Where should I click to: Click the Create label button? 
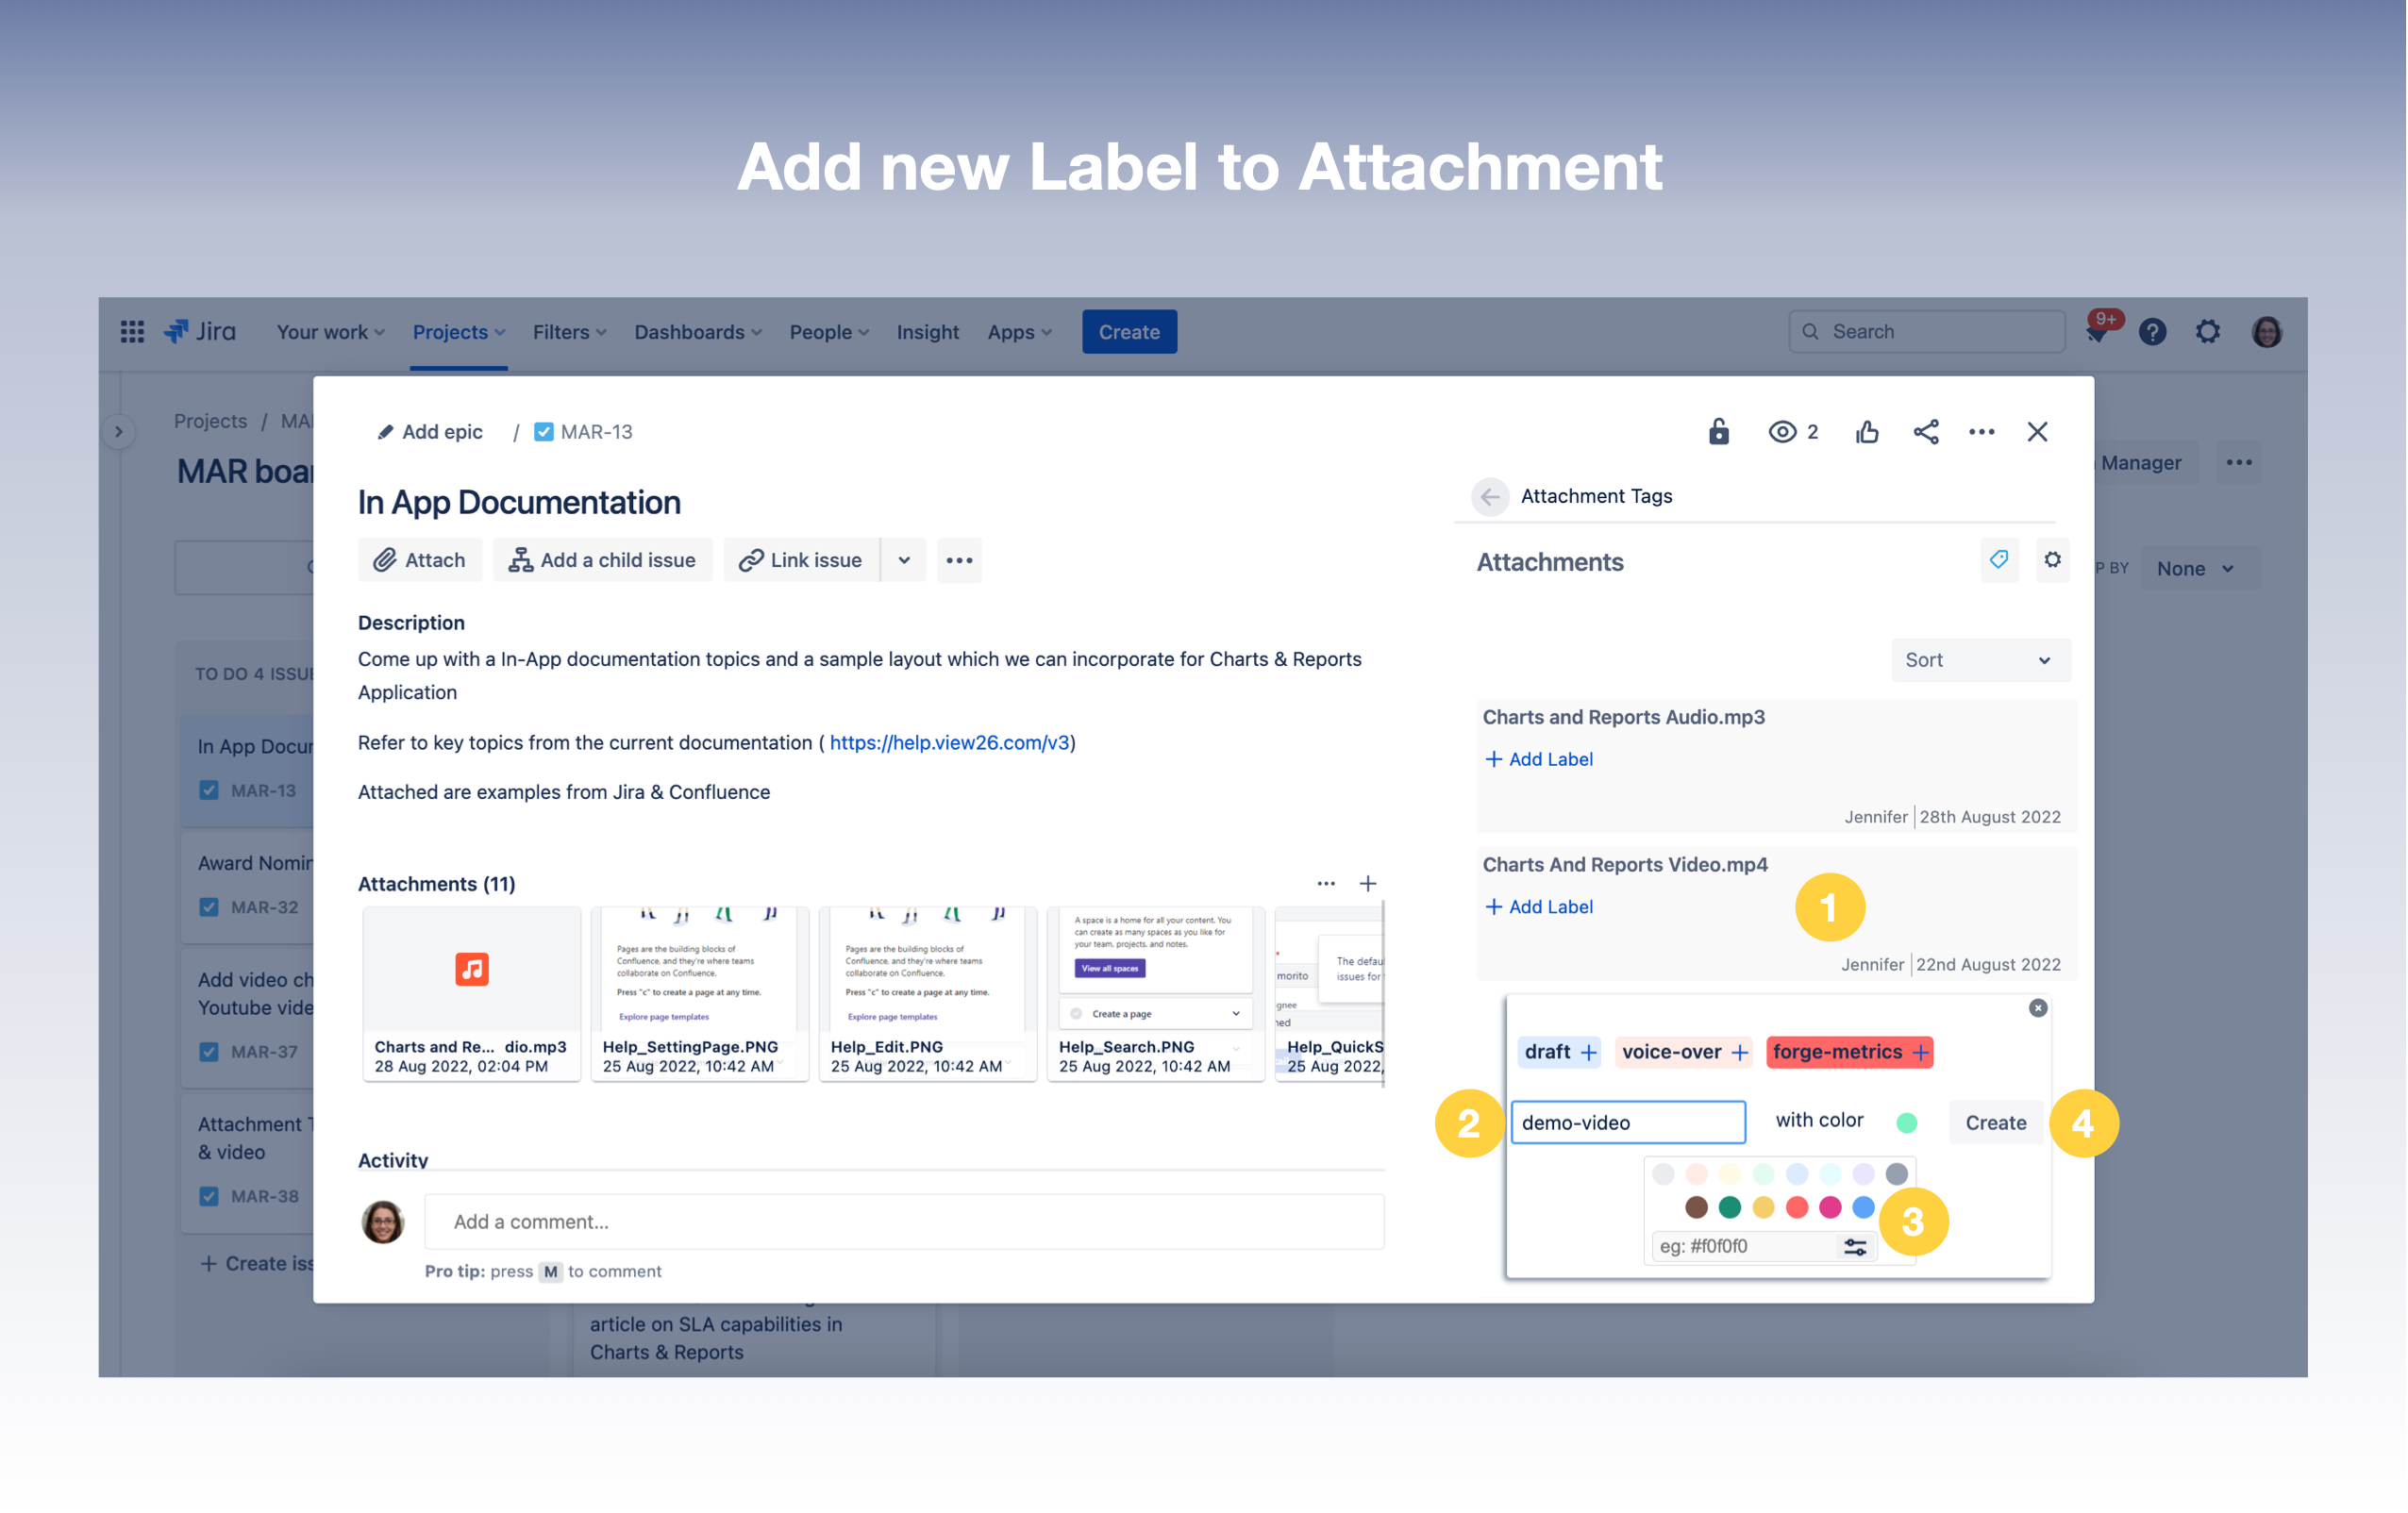tap(1995, 1122)
